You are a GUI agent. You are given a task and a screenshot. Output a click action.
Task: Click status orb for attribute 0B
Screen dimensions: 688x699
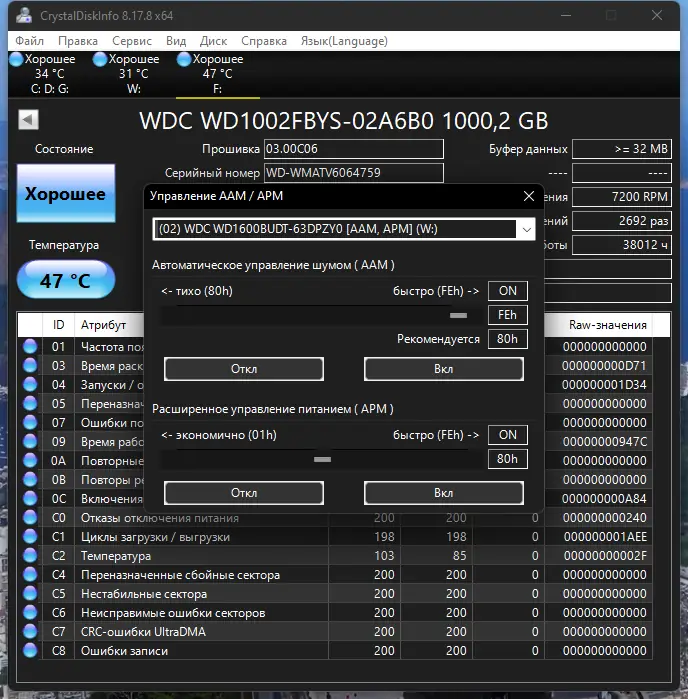[30, 479]
